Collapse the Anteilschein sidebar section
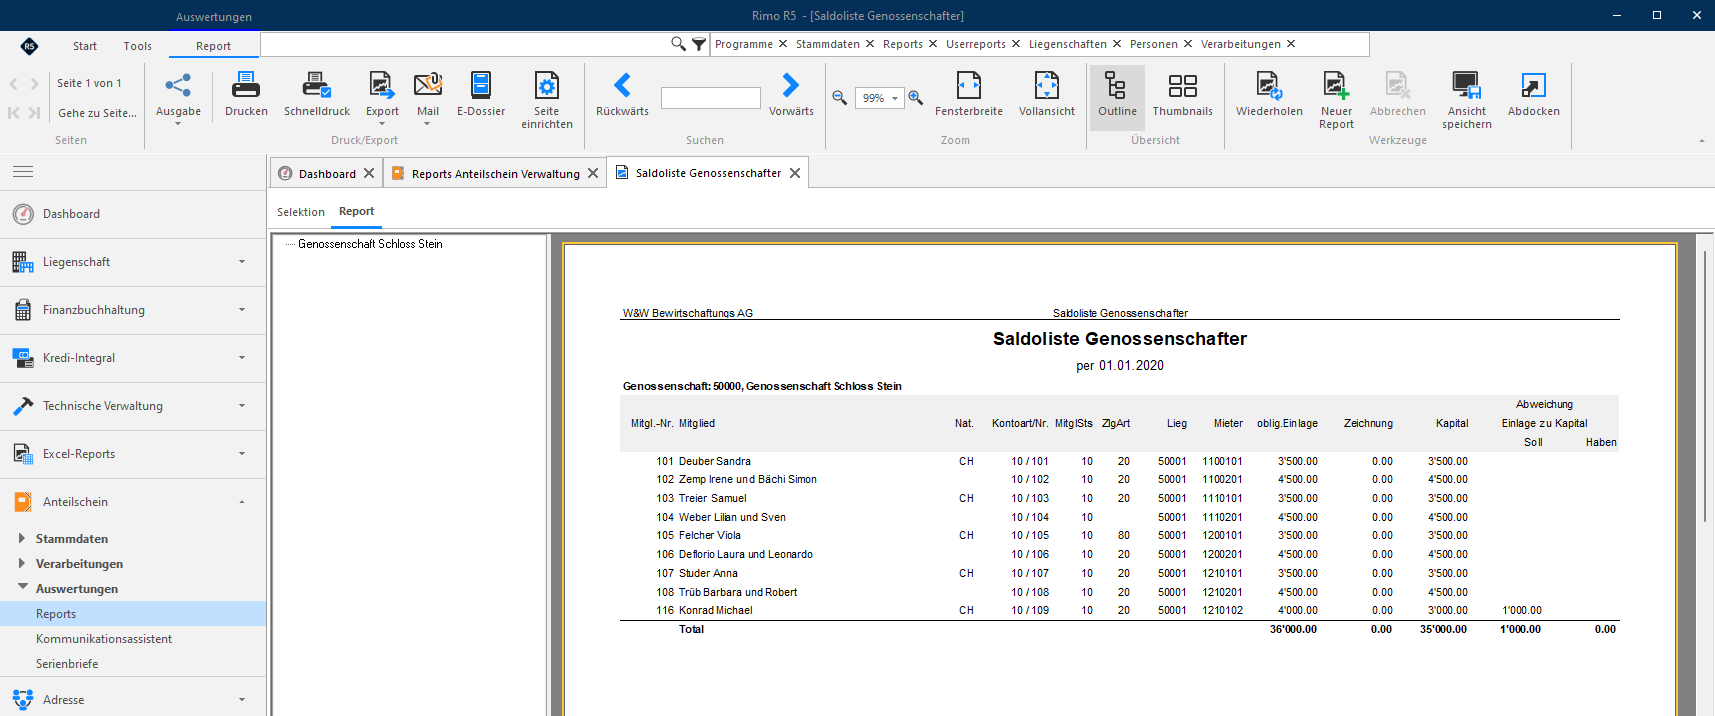This screenshot has width=1715, height=716. pyautogui.click(x=133, y=502)
